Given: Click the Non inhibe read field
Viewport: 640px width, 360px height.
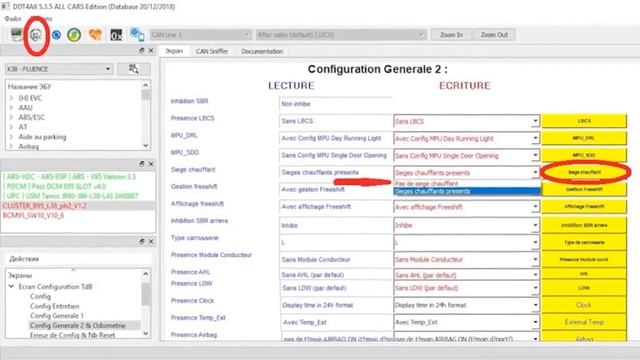Looking at the screenshot, I should [x=336, y=104].
